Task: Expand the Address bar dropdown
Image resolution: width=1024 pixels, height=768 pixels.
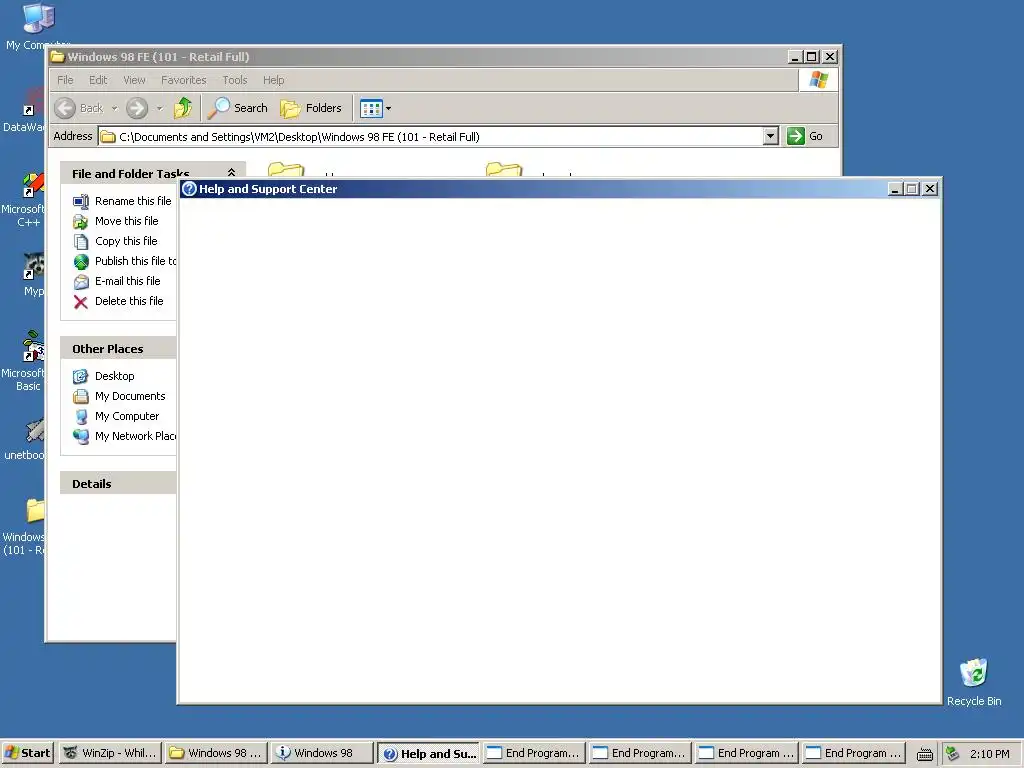Action: pyautogui.click(x=771, y=136)
